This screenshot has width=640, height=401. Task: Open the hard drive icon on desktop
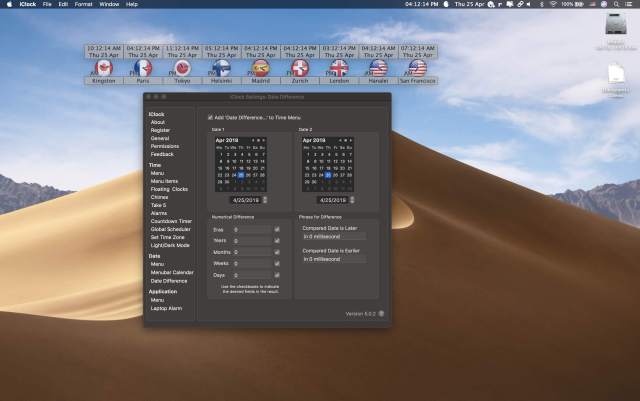[615, 24]
